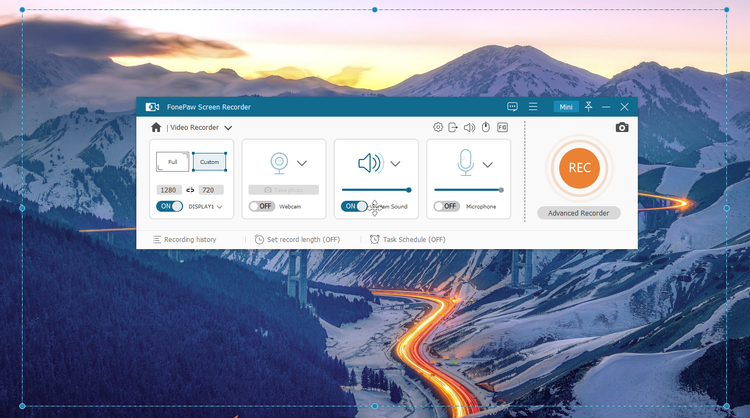Screen dimensions: 750x418
Task: Open the hamburger menu in title bar
Action: [x=533, y=107]
